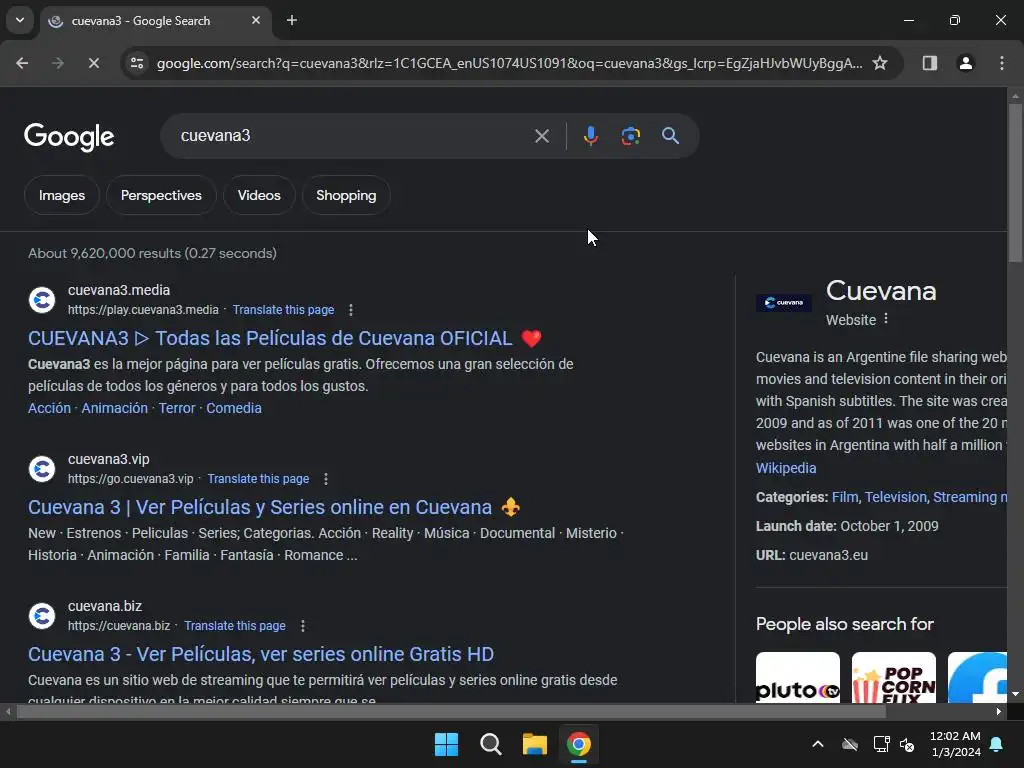Viewport: 1024px width, 768px height.
Task: Open Popcornflix related search thumbnail
Action: (x=893, y=677)
